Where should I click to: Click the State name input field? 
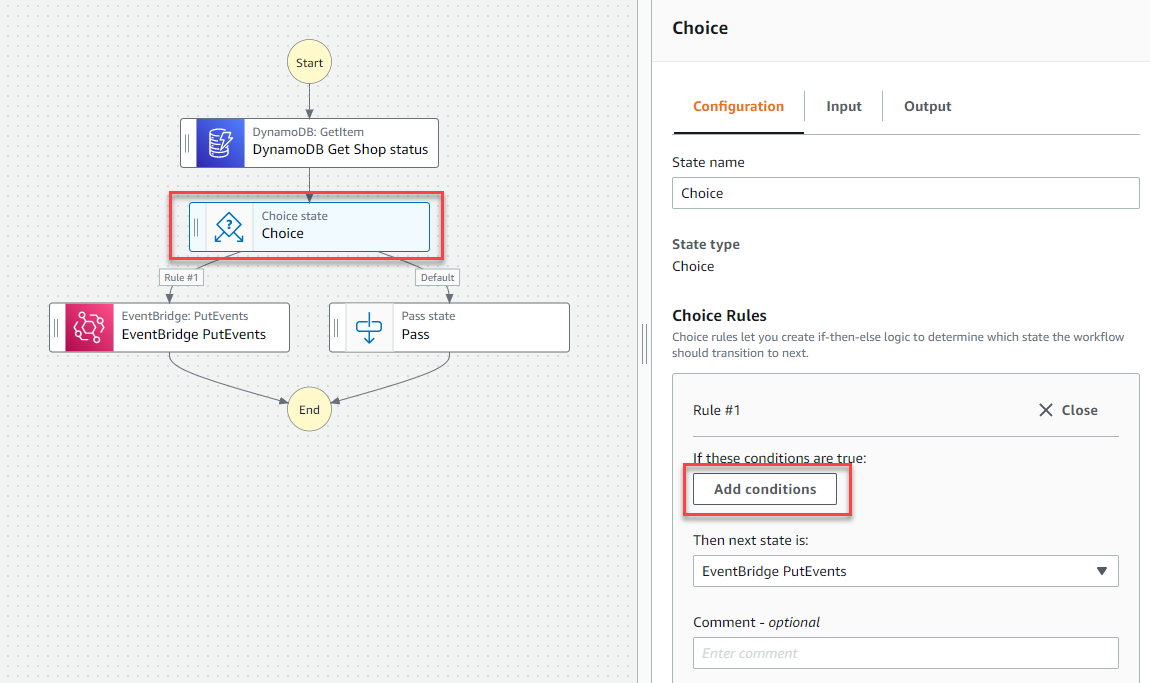coord(906,193)
